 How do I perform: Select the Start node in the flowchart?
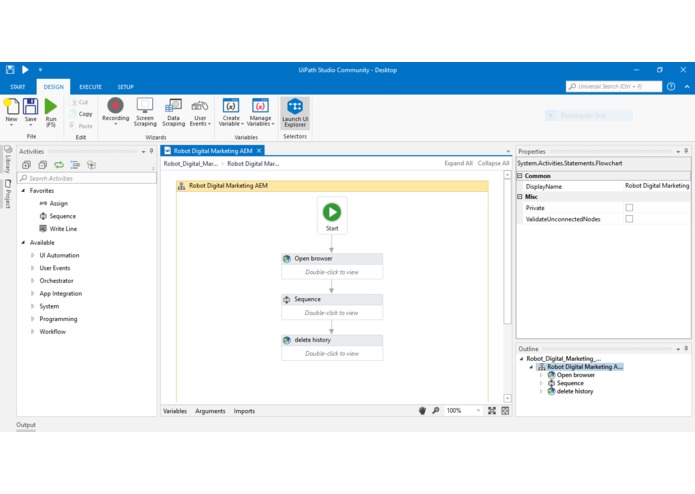332,215
